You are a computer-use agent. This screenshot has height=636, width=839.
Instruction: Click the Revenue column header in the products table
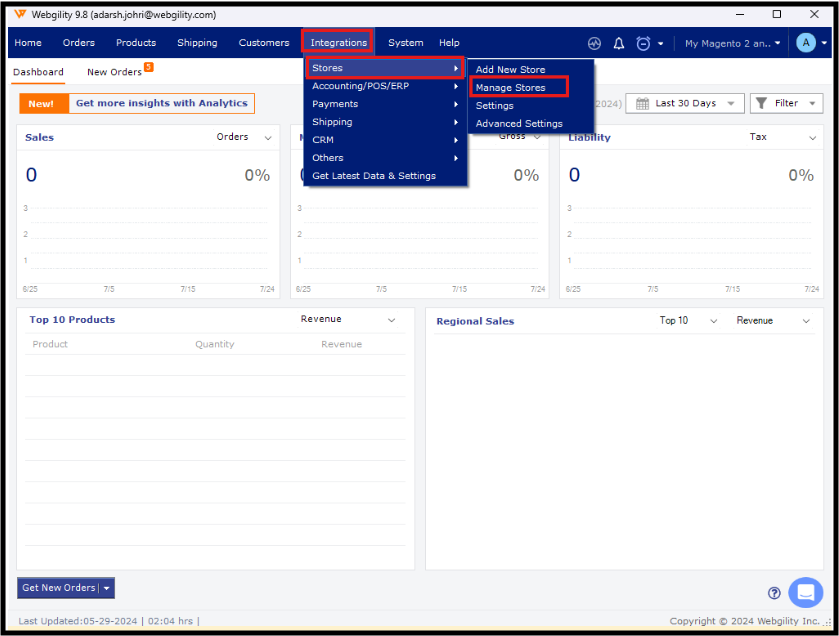[341, 344]
